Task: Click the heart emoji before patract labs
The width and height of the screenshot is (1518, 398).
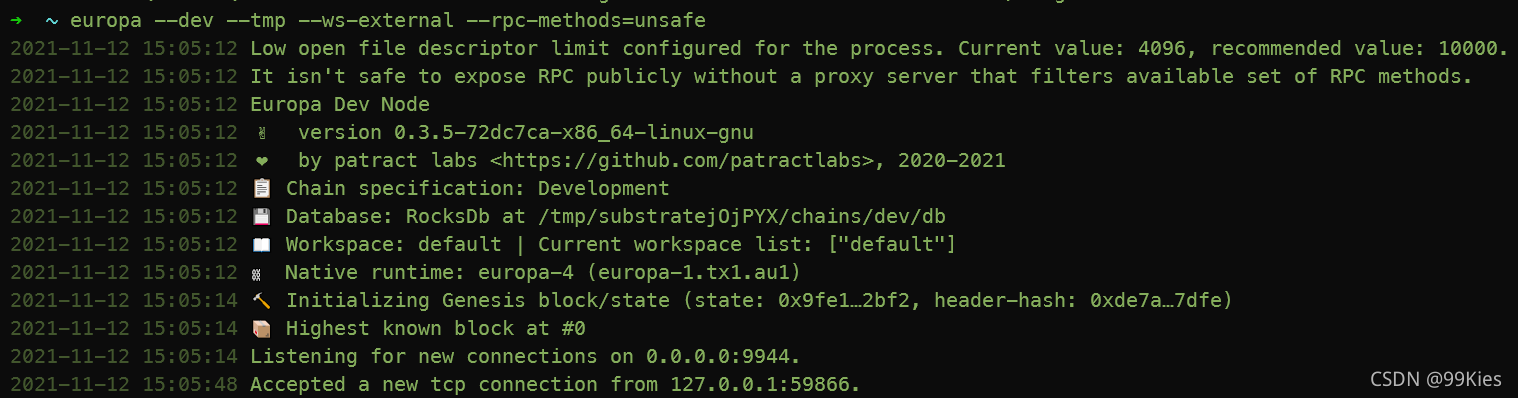Action: click(262, 160)
